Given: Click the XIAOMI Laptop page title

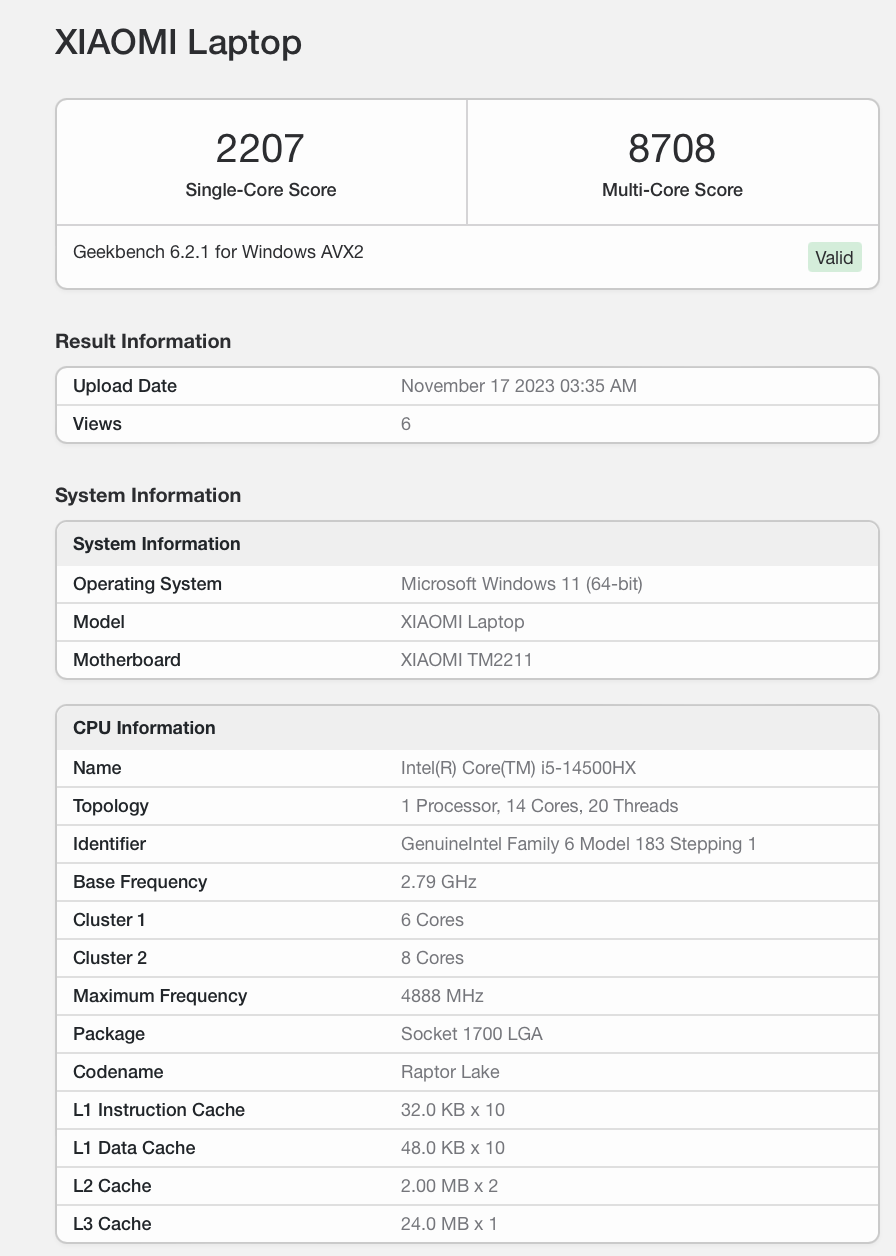Looking at the screenshot, I should pos(178,42).
